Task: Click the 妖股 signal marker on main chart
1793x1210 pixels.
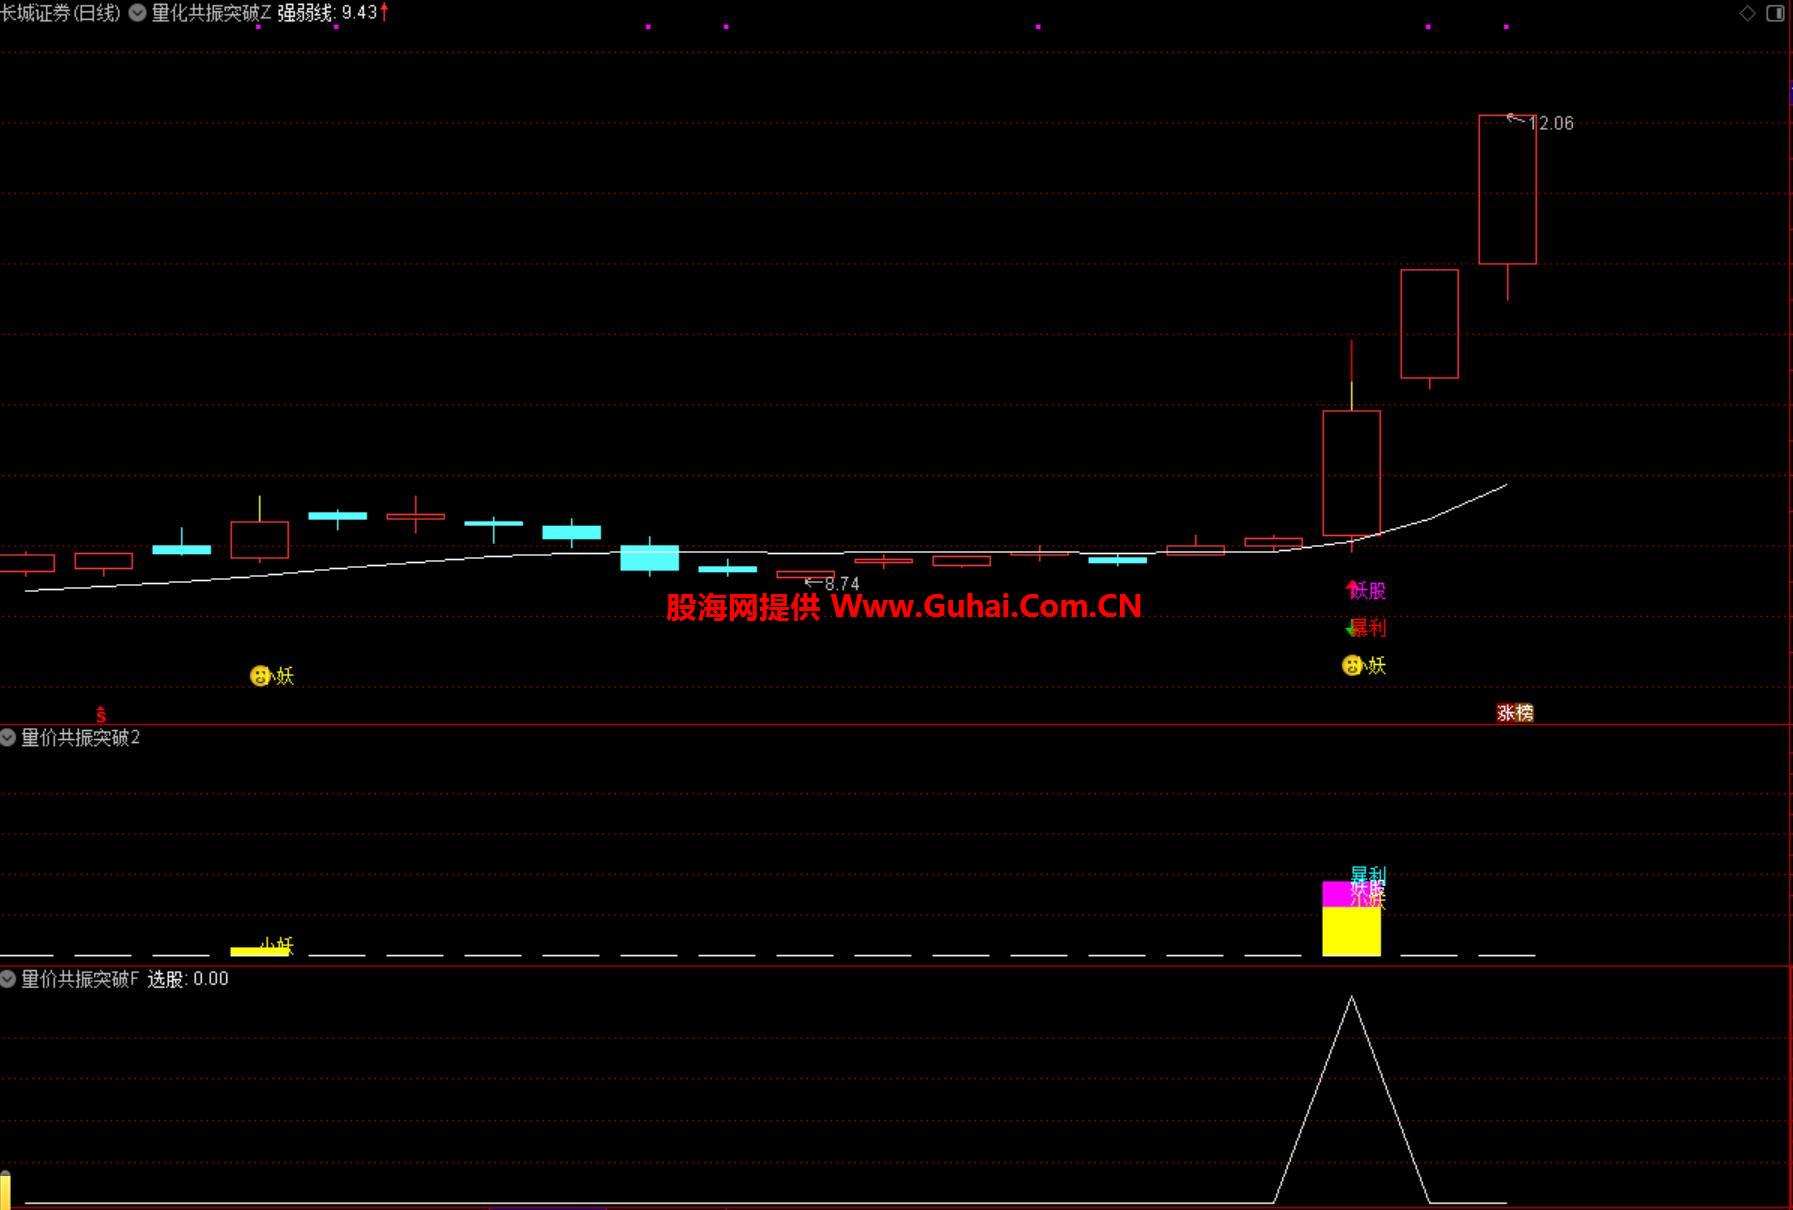Action: [x=1367, y=591]
